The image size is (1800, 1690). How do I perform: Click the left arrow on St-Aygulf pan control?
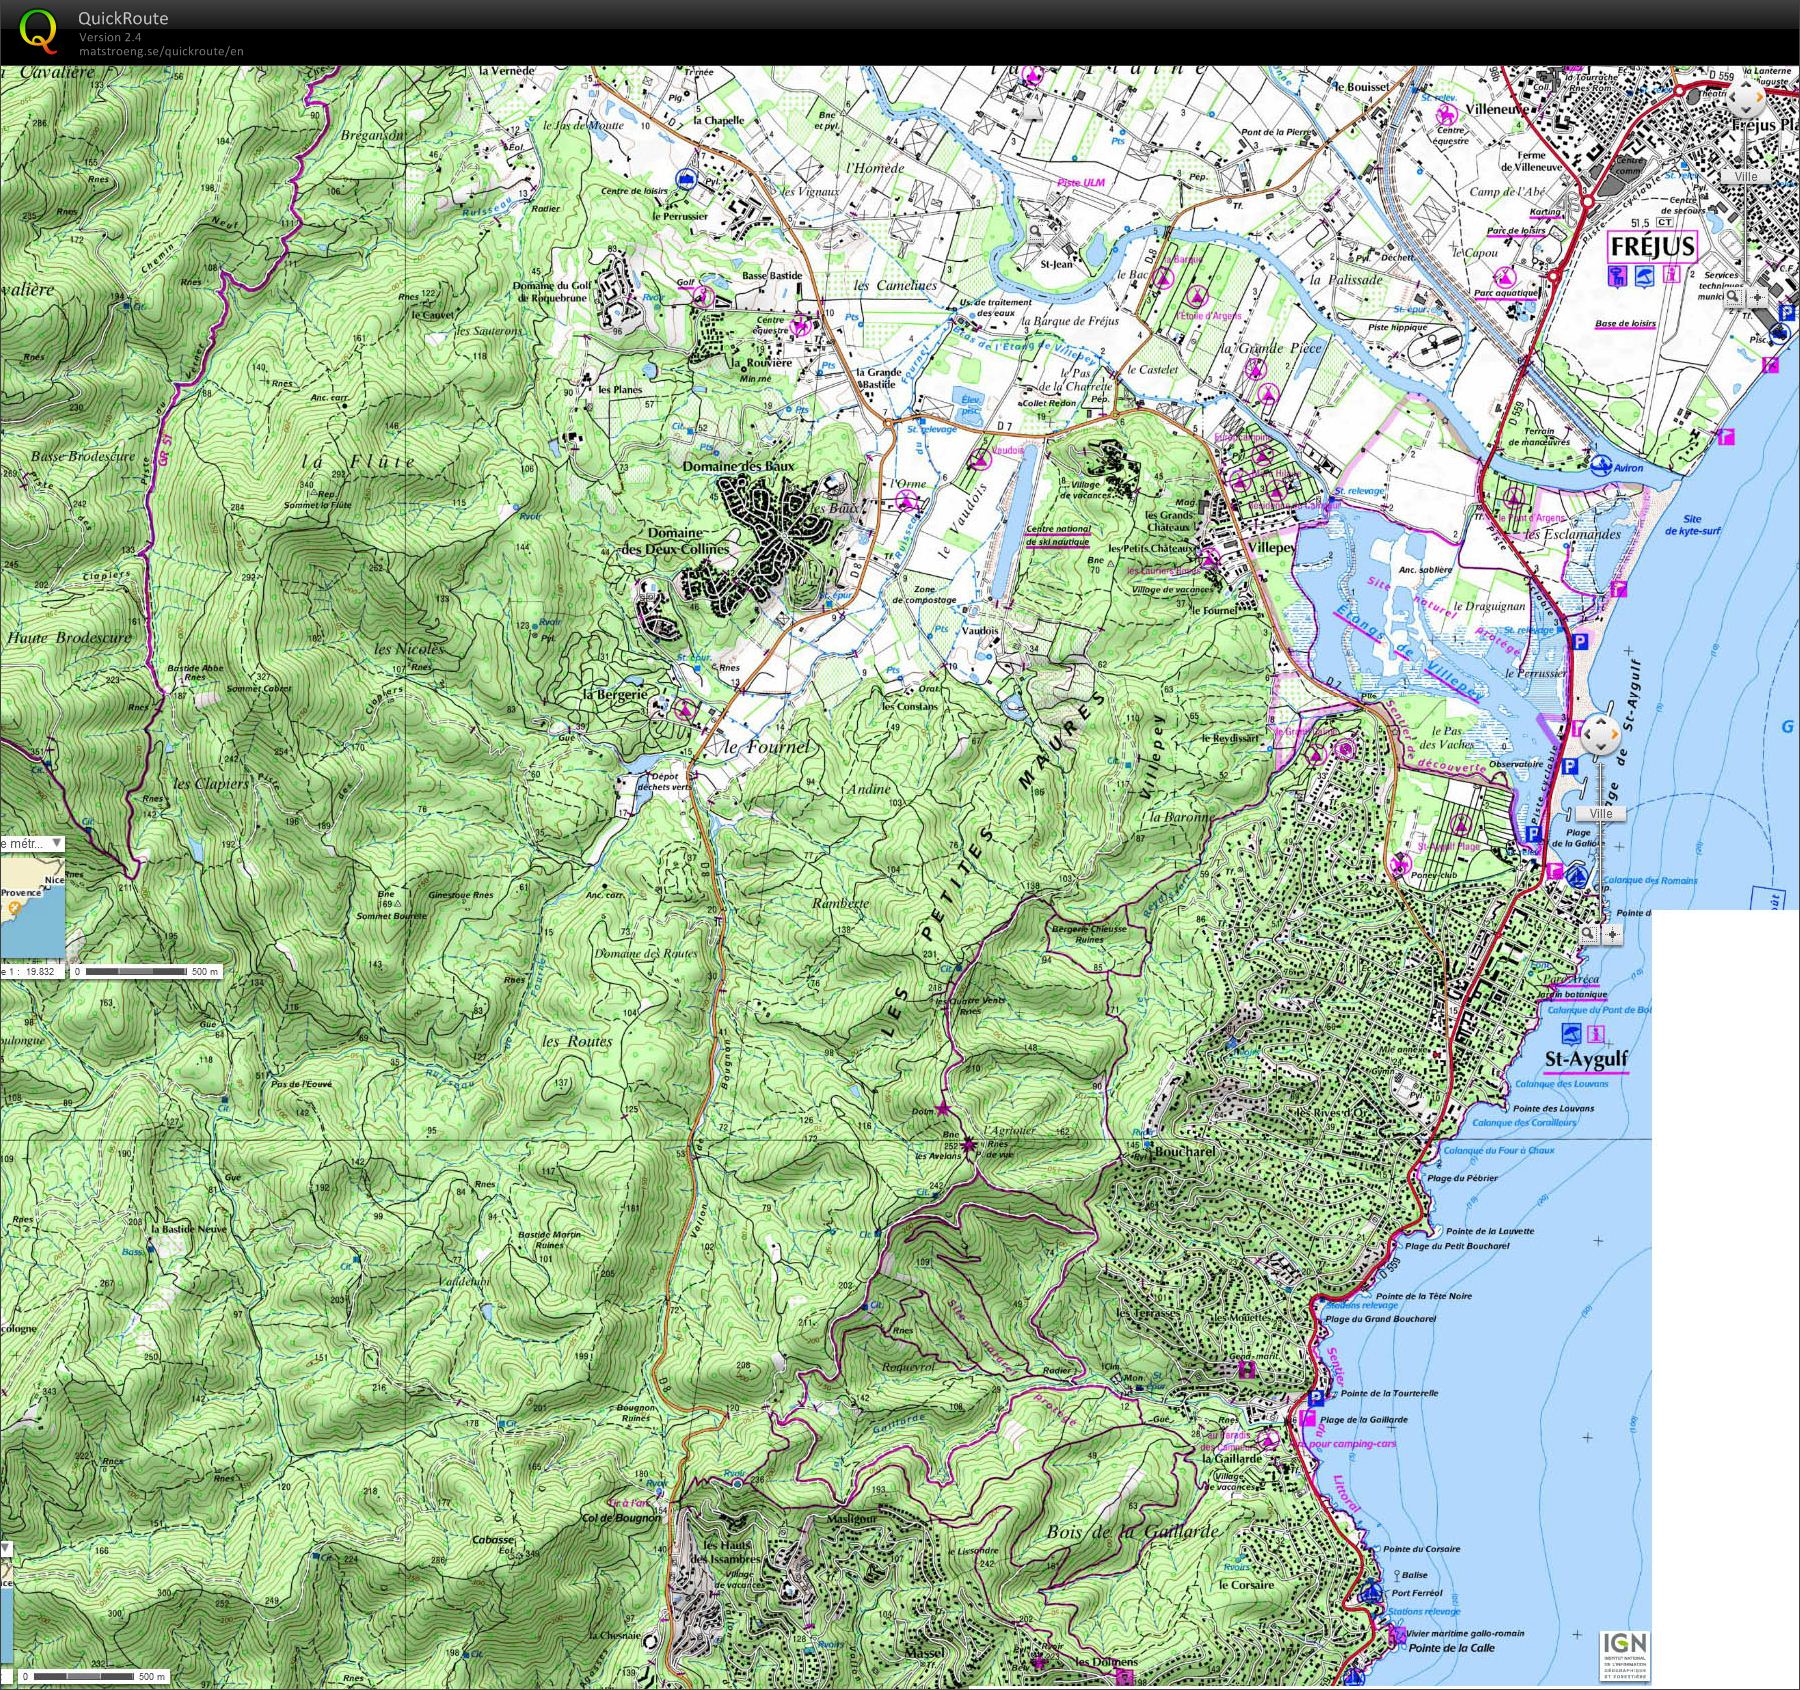(1585, 736)
